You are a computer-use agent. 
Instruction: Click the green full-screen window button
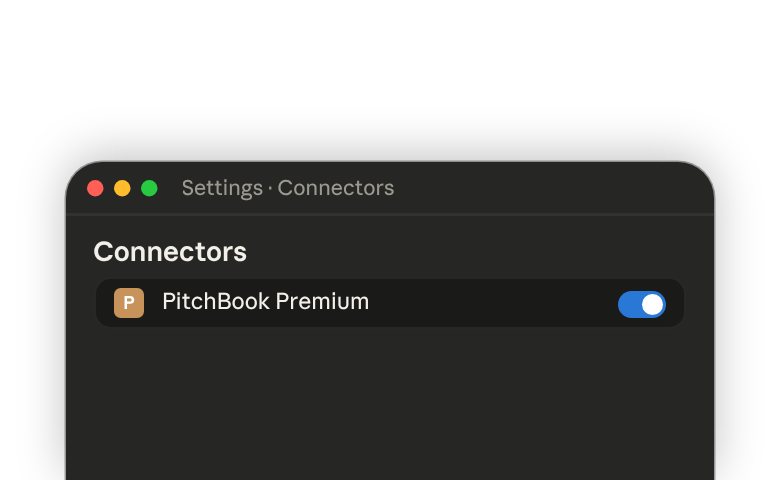pyautogui.click(x=149, y=189)
